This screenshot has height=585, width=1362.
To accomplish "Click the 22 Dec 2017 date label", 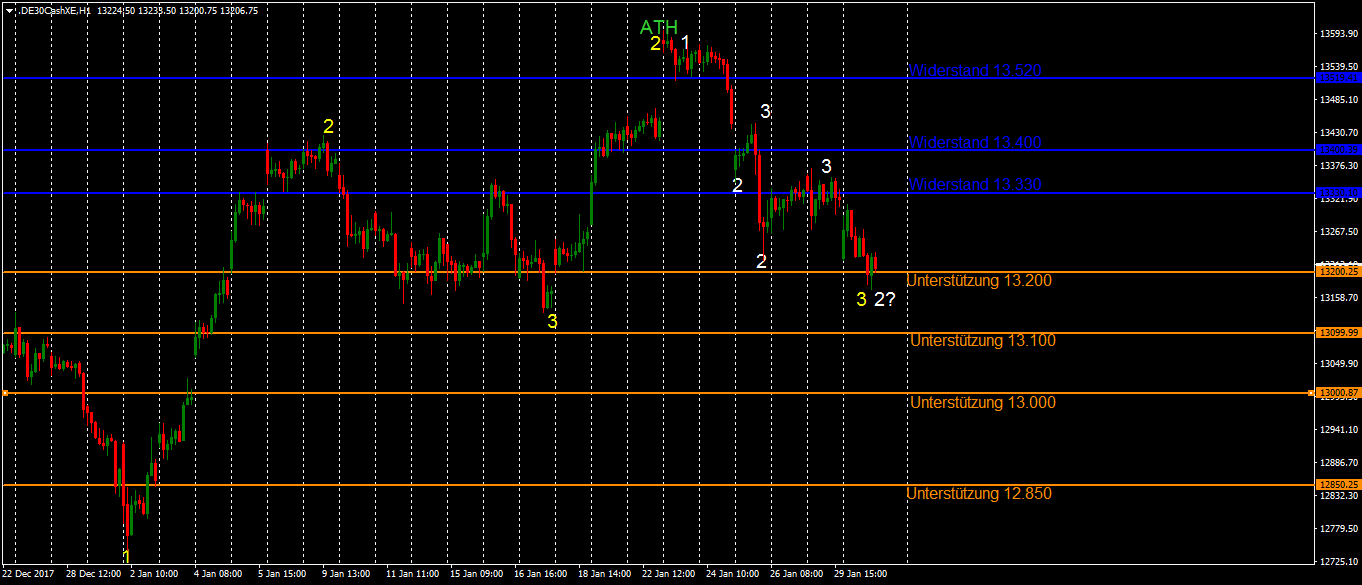I will tap(29, 575).
